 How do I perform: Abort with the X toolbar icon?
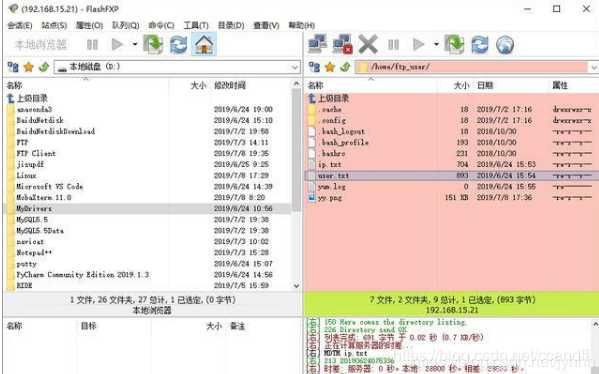[x=368, y=44]
